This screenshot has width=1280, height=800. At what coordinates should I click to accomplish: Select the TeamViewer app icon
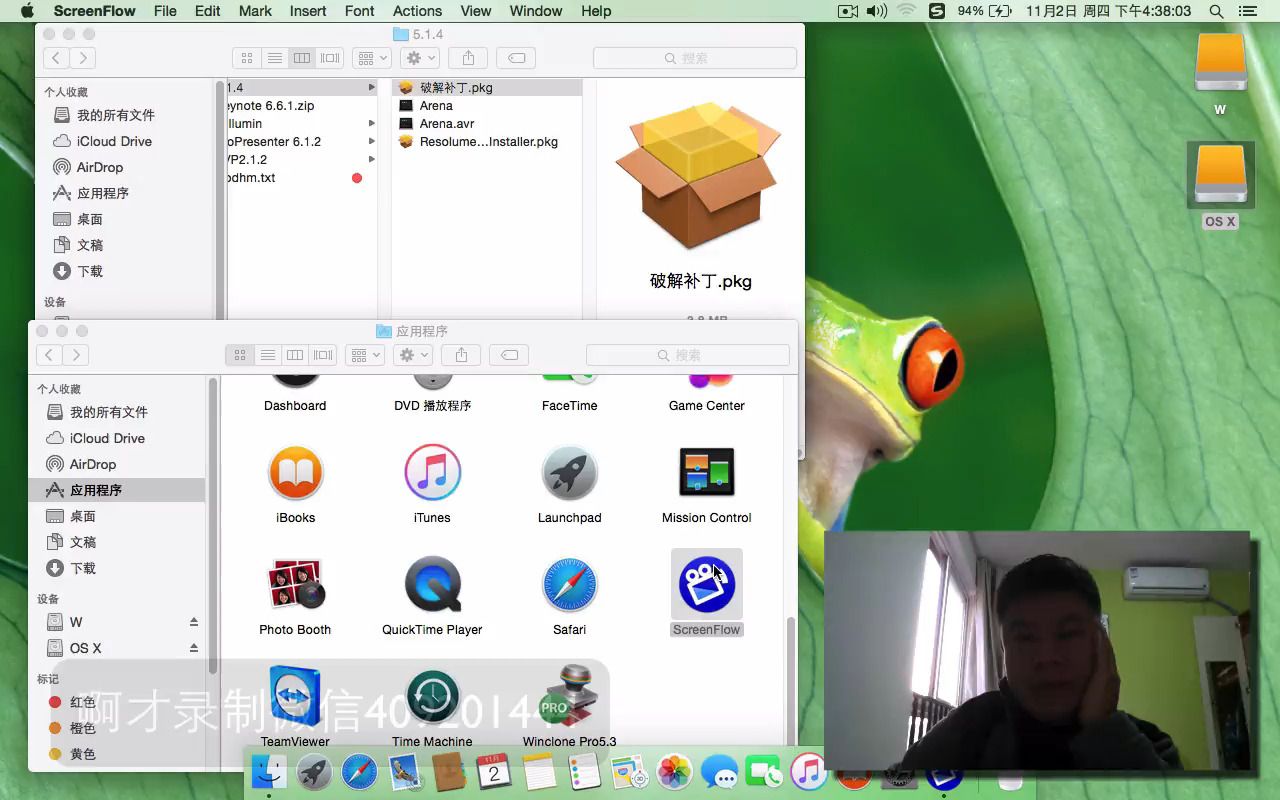[295, 697]
